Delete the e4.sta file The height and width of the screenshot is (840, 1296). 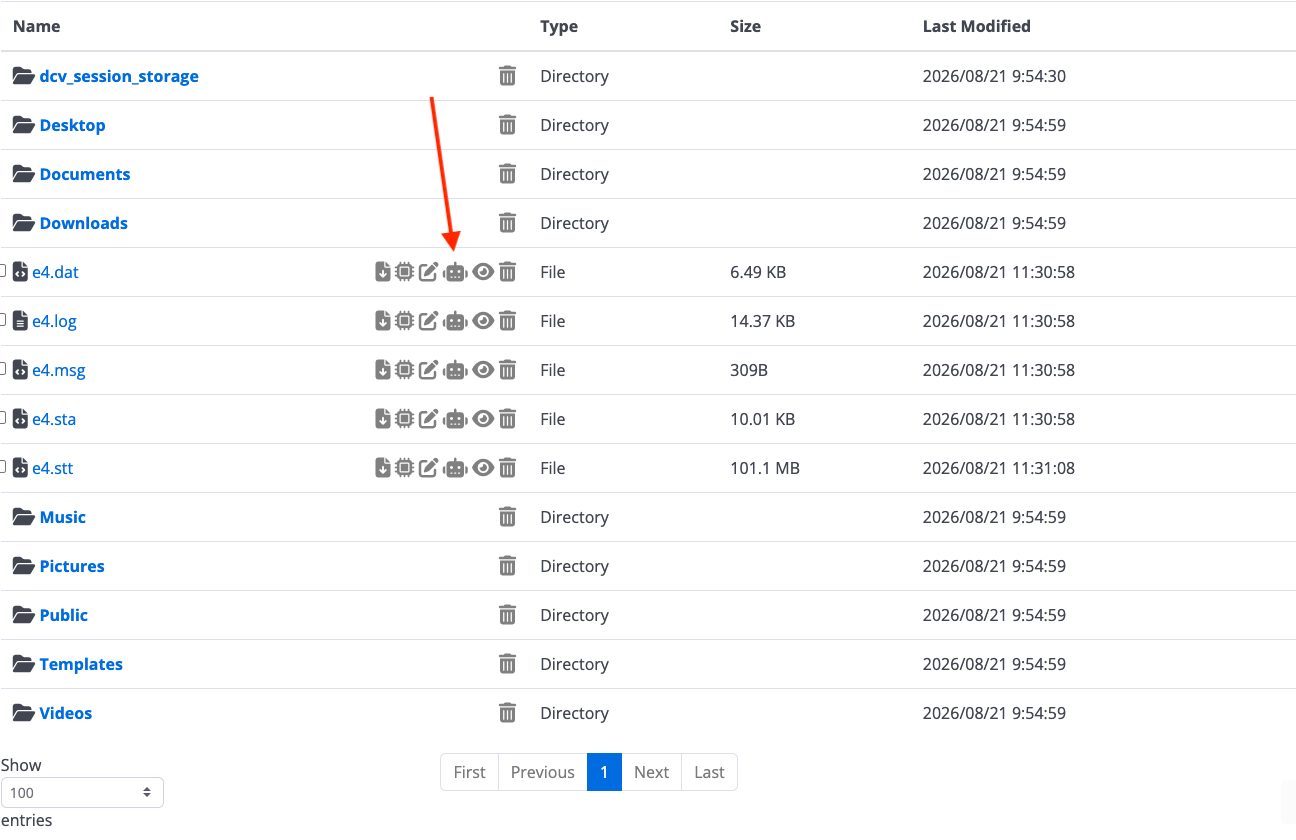(x=508, y=419)
